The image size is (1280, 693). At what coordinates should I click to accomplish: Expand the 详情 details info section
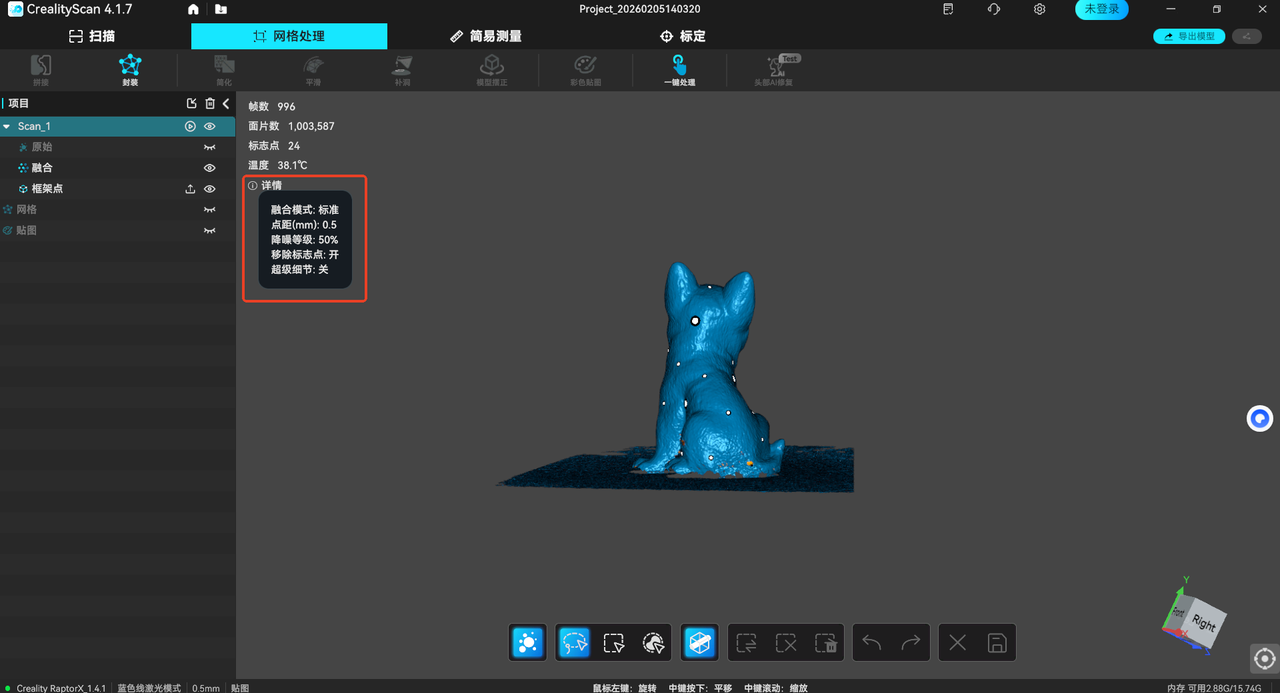[266, 185]
